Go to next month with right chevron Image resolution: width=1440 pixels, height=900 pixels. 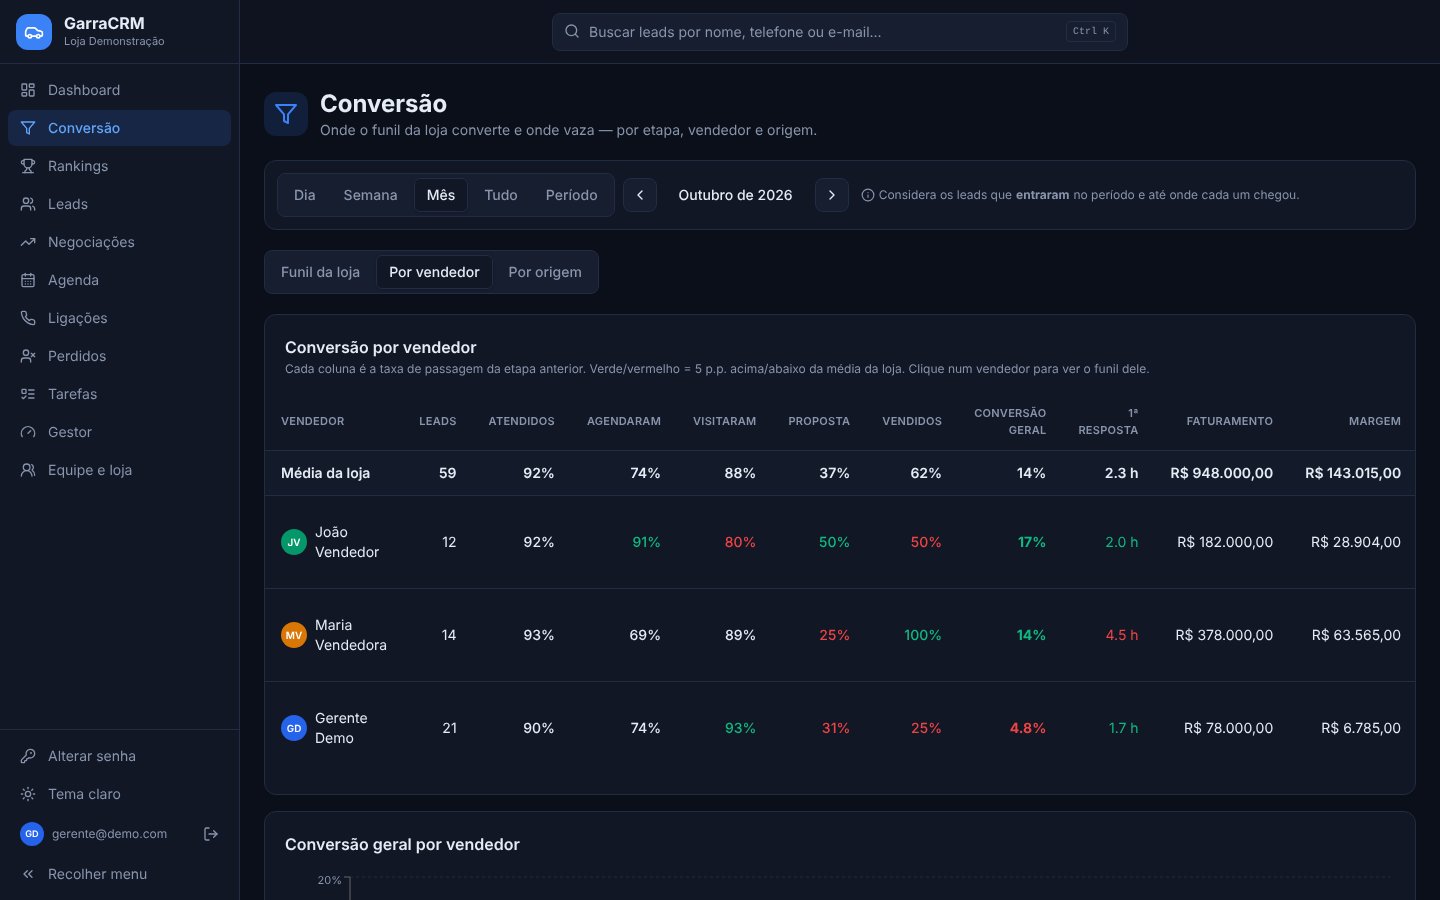coord(832,195)
